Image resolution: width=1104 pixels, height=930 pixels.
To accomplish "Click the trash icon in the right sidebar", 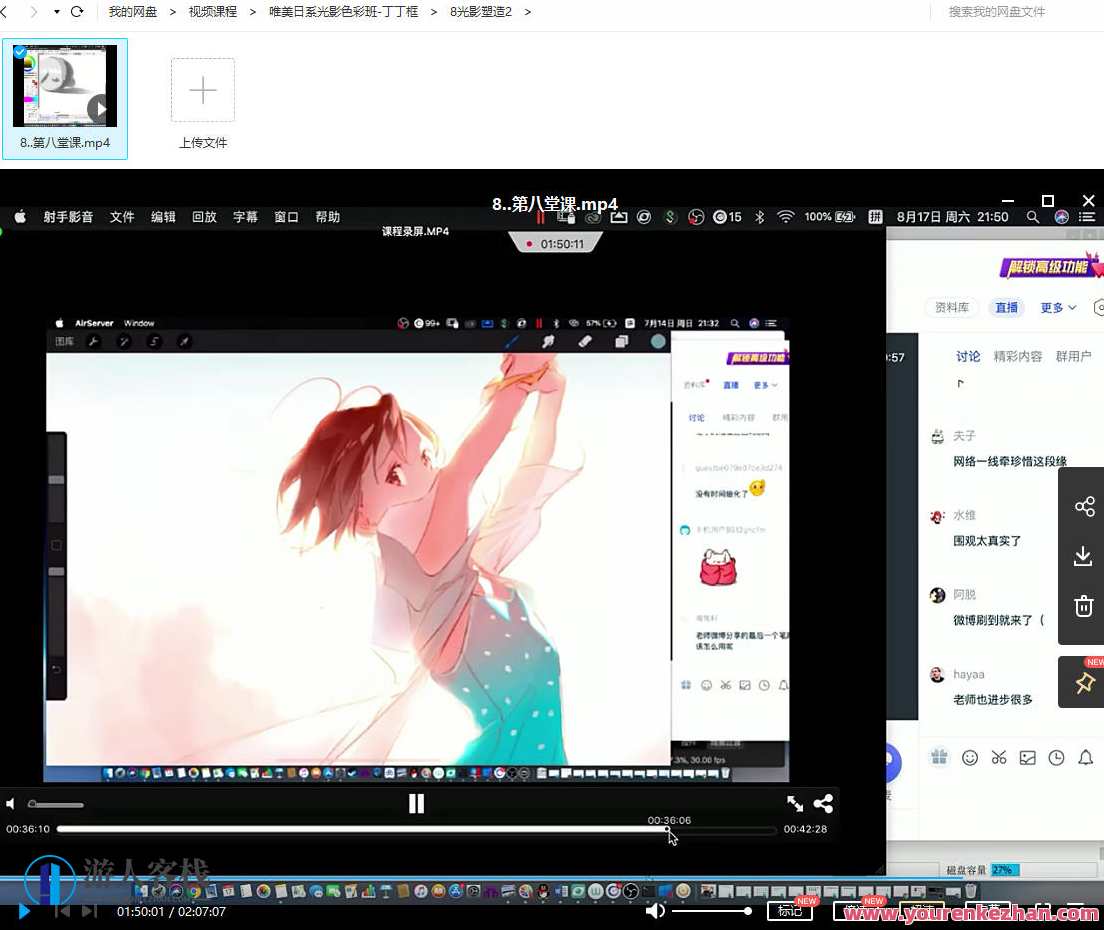I will pos(1084,606).
